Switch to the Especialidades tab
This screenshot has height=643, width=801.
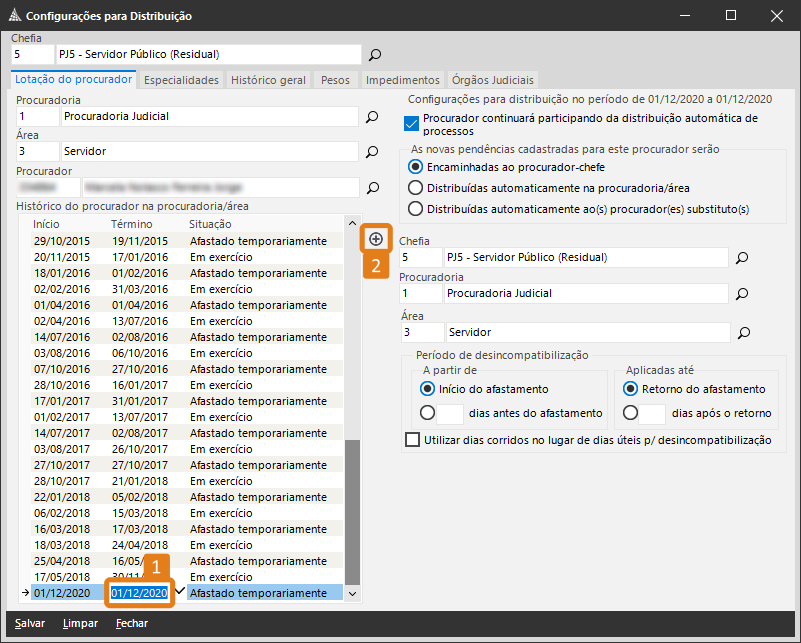pos(181,80)
